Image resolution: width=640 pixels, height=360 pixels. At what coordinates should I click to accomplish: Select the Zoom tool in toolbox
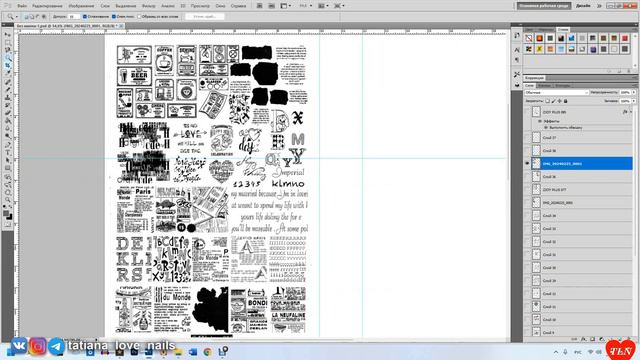click(x=8, y=200)
